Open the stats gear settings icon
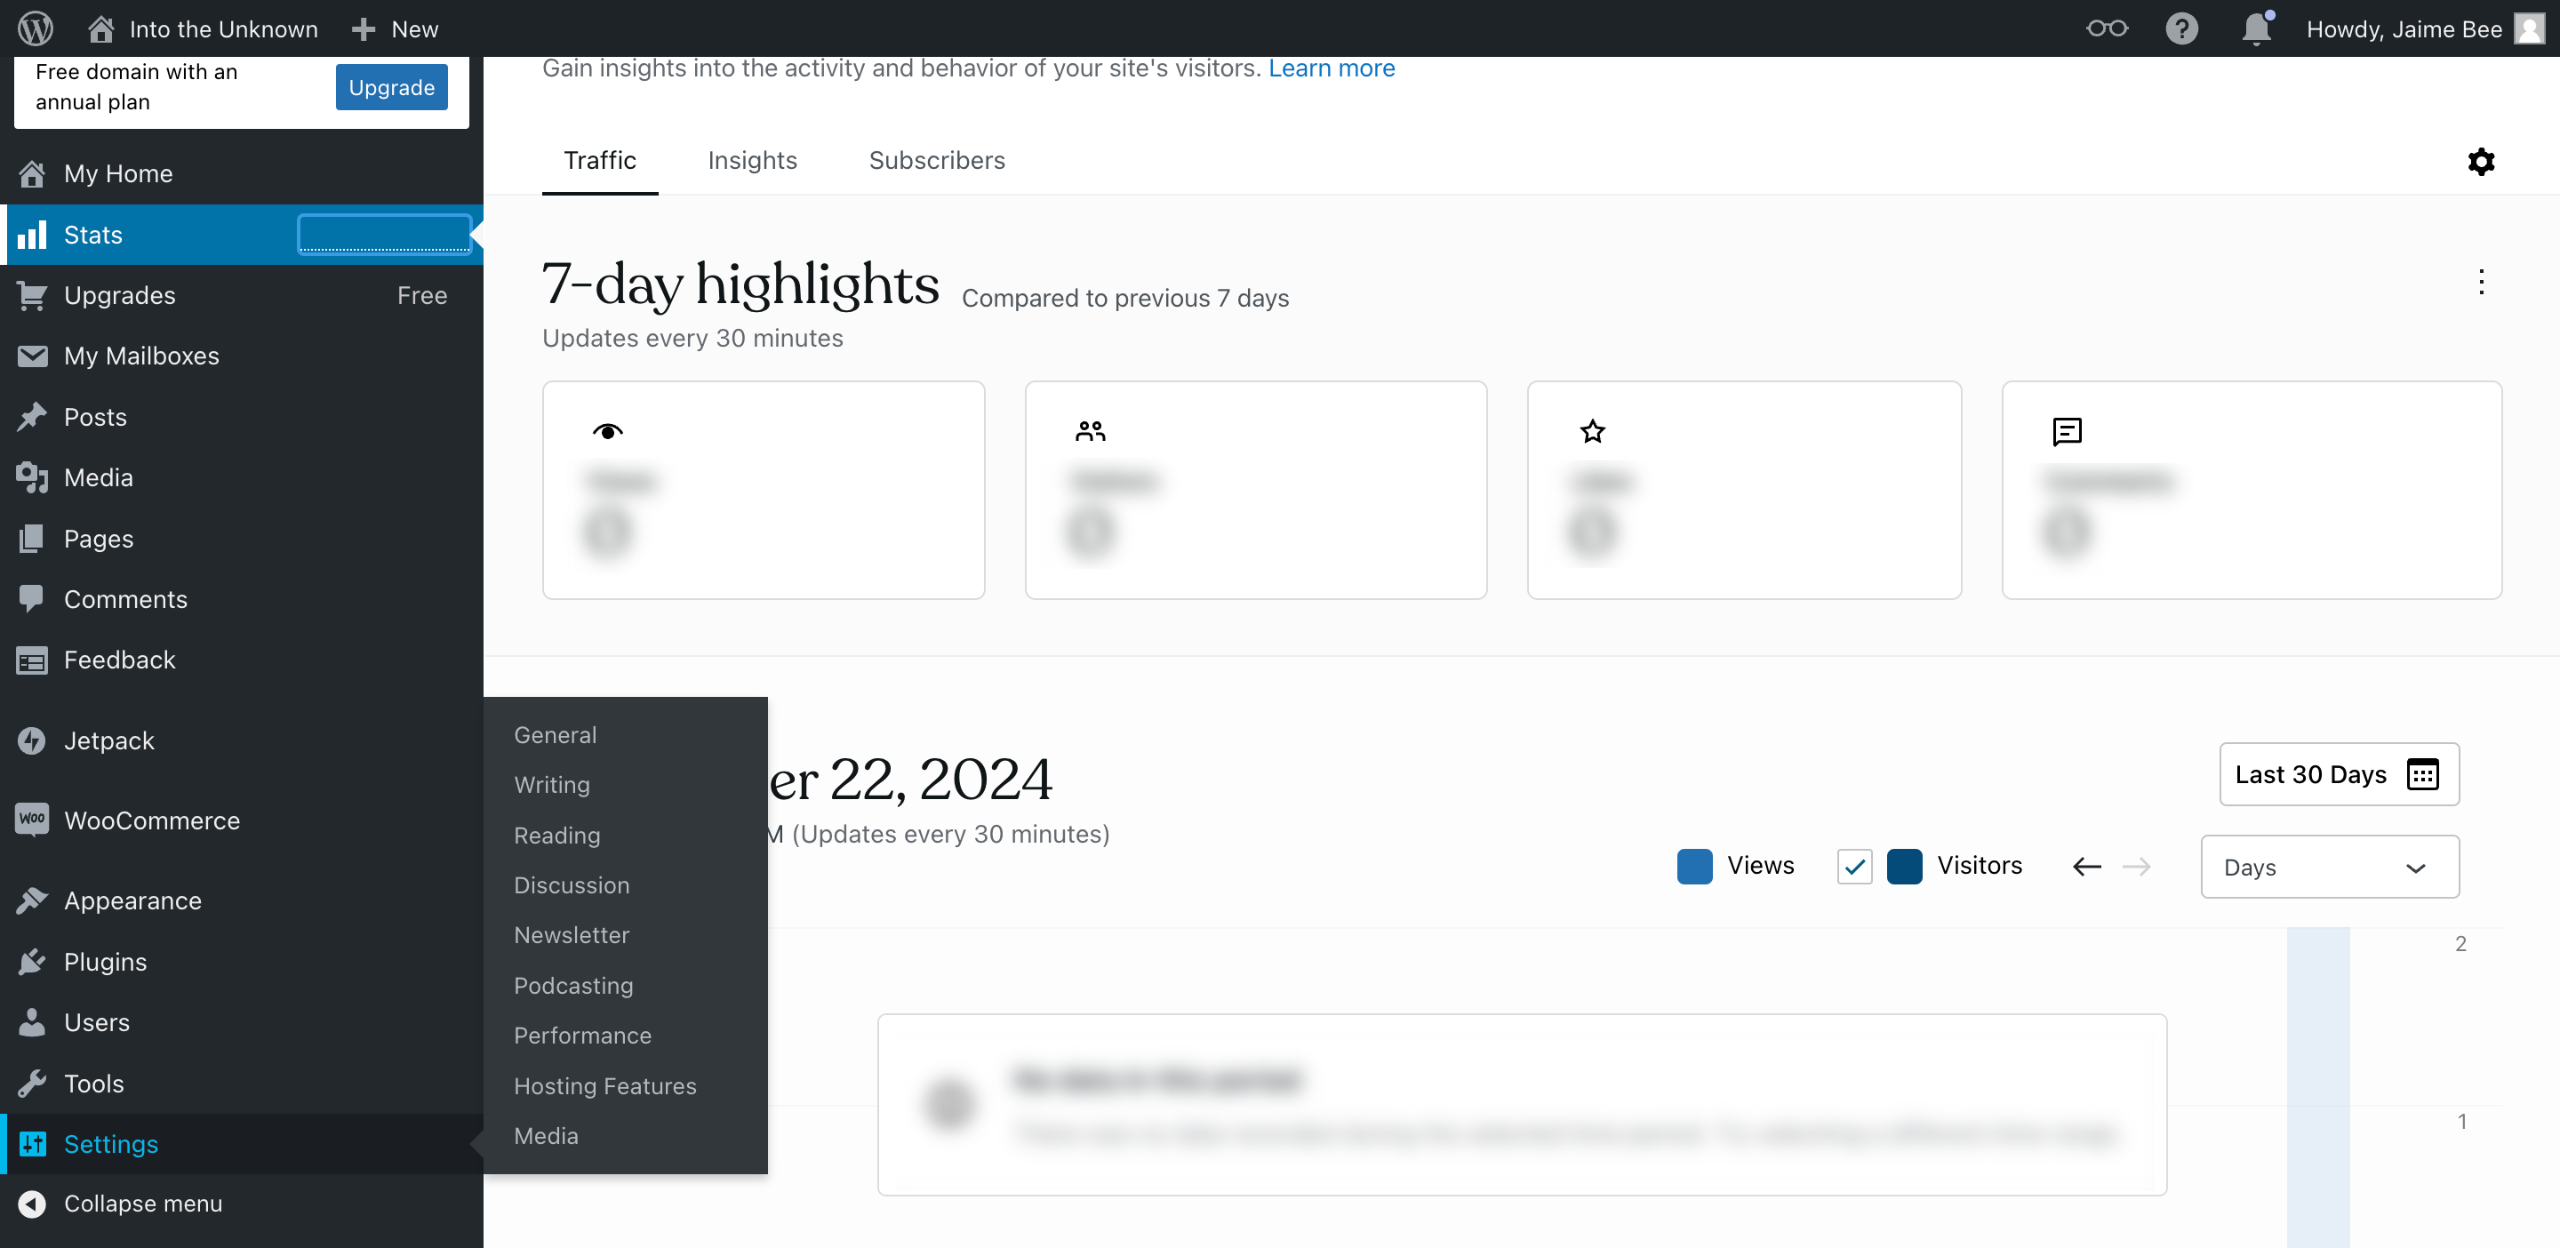This screenshot has height=1248, width=2560. tap(2481, 162)
